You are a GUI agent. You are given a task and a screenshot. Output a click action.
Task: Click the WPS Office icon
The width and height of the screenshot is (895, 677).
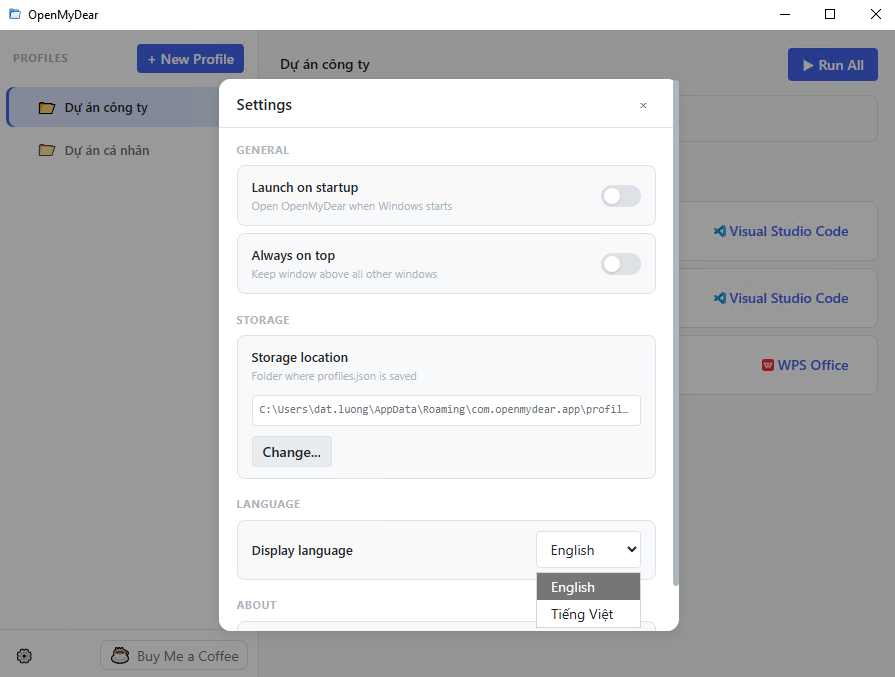click(768, 365)
